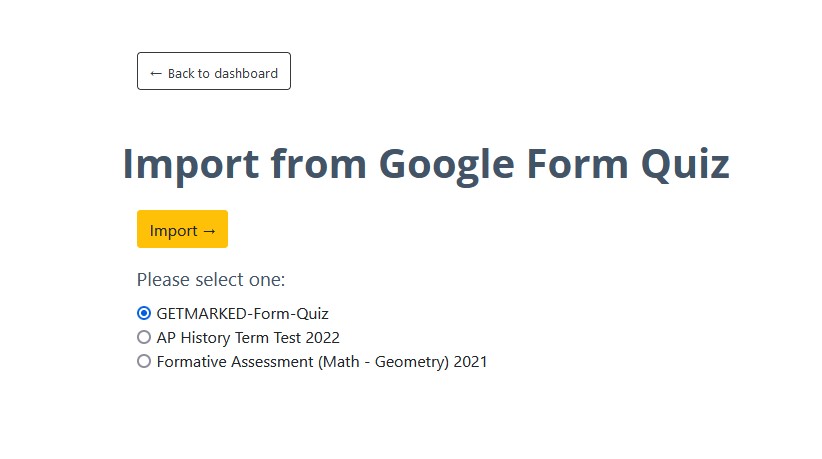822x459 pixels.
Task: Click the left arrow in Back to dashboard
Action: [156, 73]
